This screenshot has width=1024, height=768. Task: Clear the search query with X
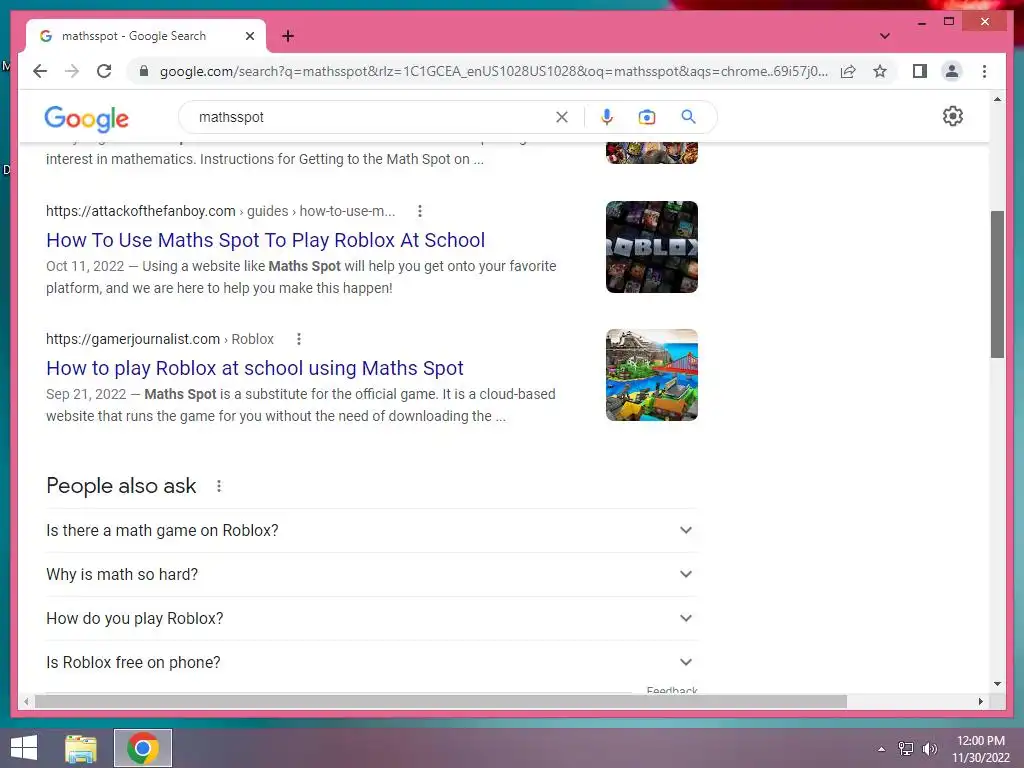[562, 117]
